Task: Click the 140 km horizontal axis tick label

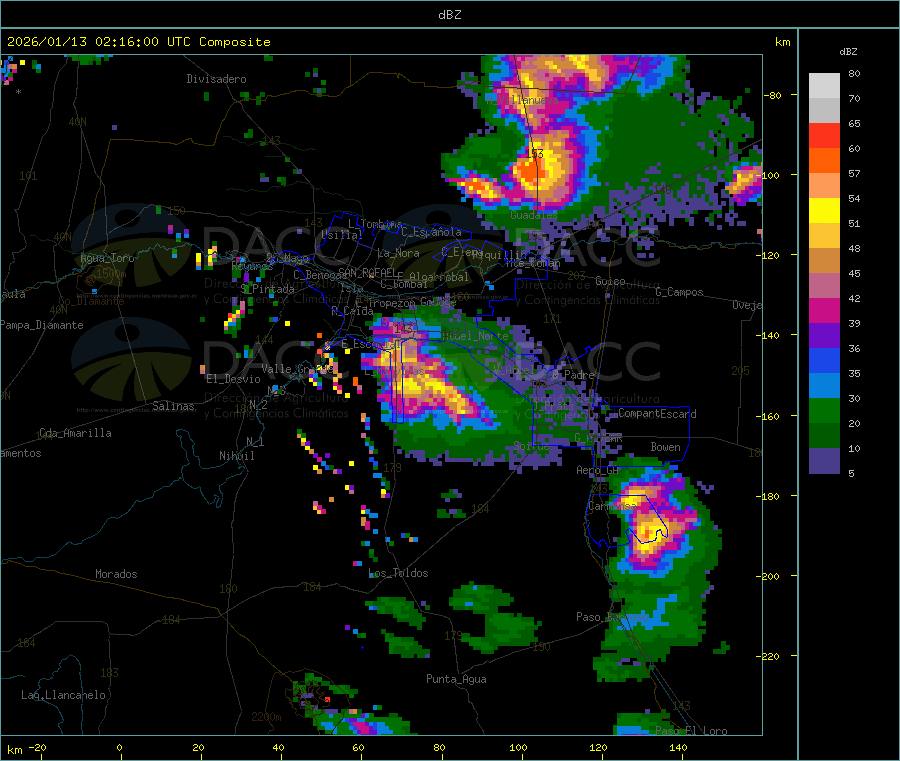Action: 678,747
